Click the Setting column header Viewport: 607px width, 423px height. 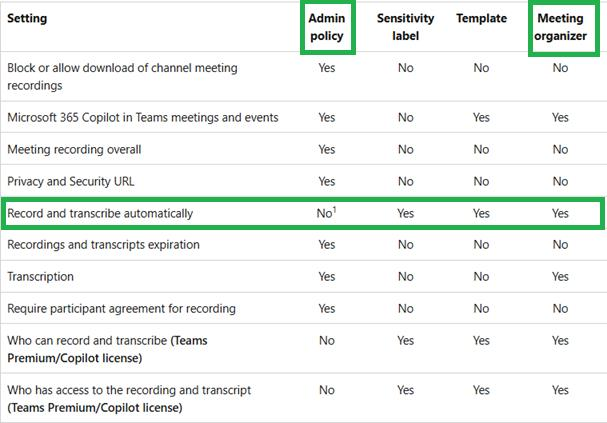pos(27,18)
